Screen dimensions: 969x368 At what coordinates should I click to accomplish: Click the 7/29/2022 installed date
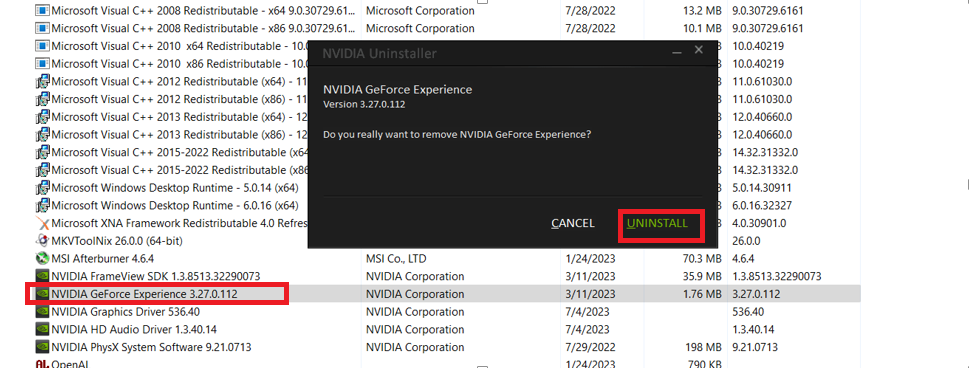[x=590, y=347]
